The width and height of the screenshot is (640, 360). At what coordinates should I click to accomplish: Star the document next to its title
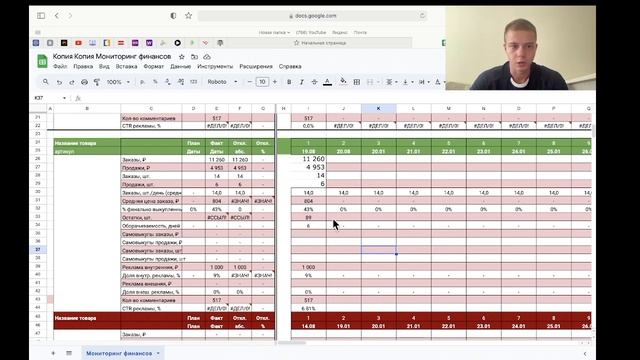[182, 57]
